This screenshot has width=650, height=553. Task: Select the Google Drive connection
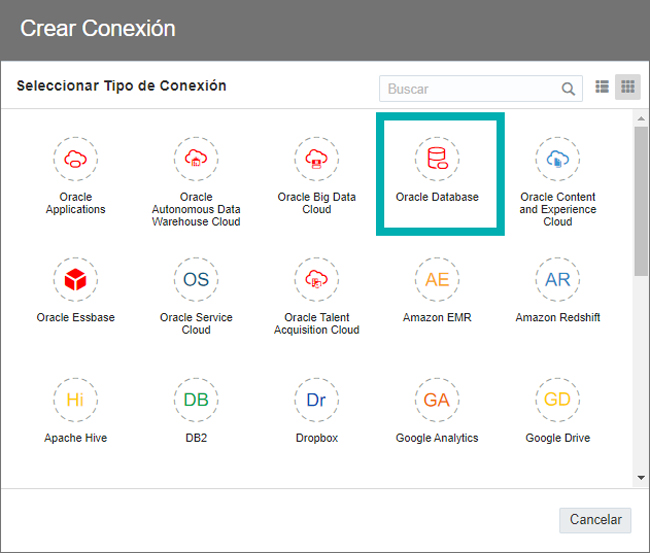558,400
